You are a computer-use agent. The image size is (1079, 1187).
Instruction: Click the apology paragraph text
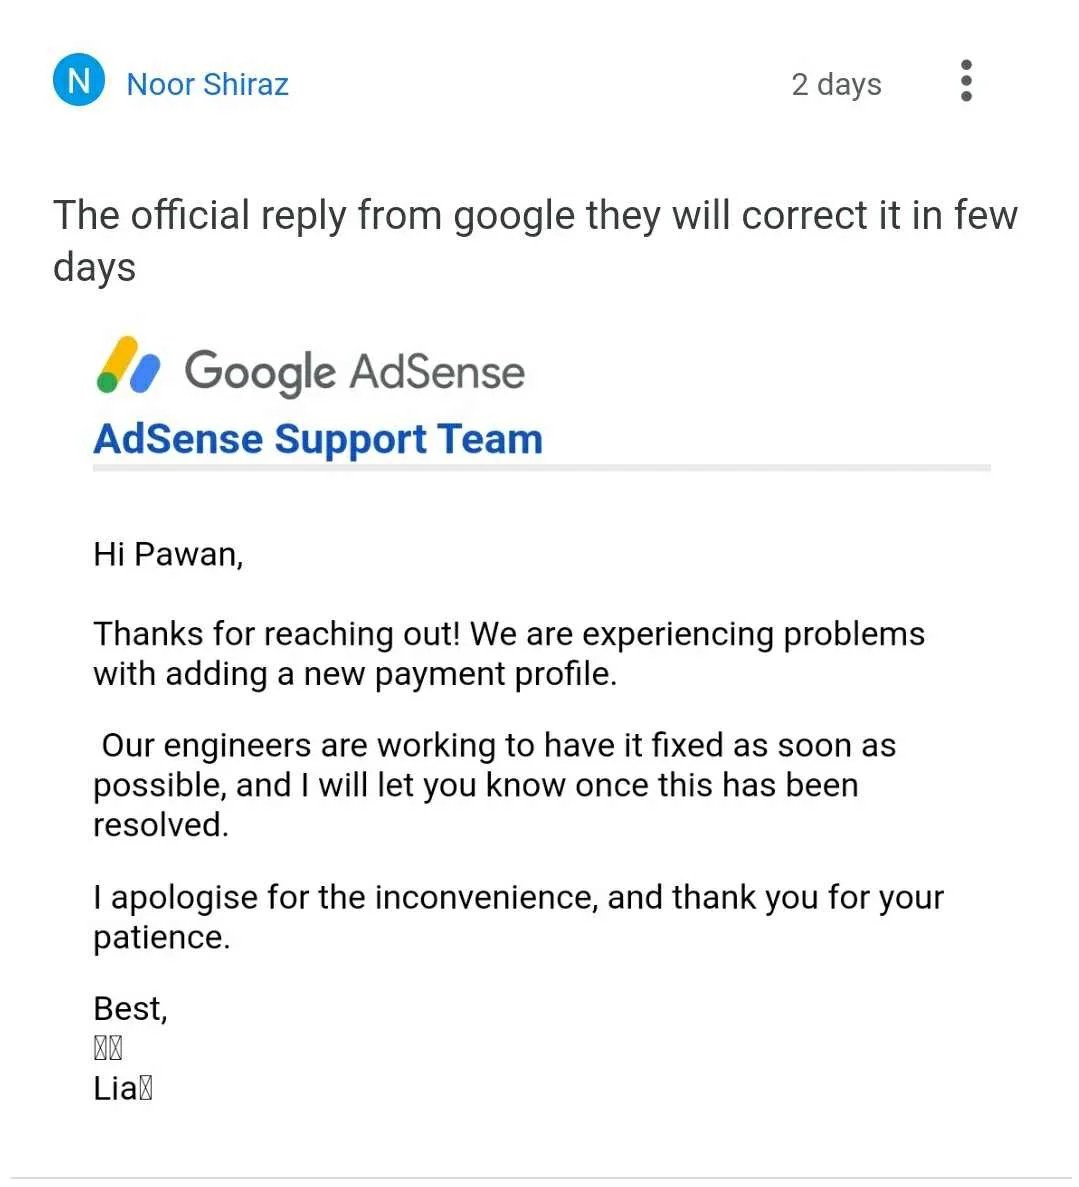(518, 916)
